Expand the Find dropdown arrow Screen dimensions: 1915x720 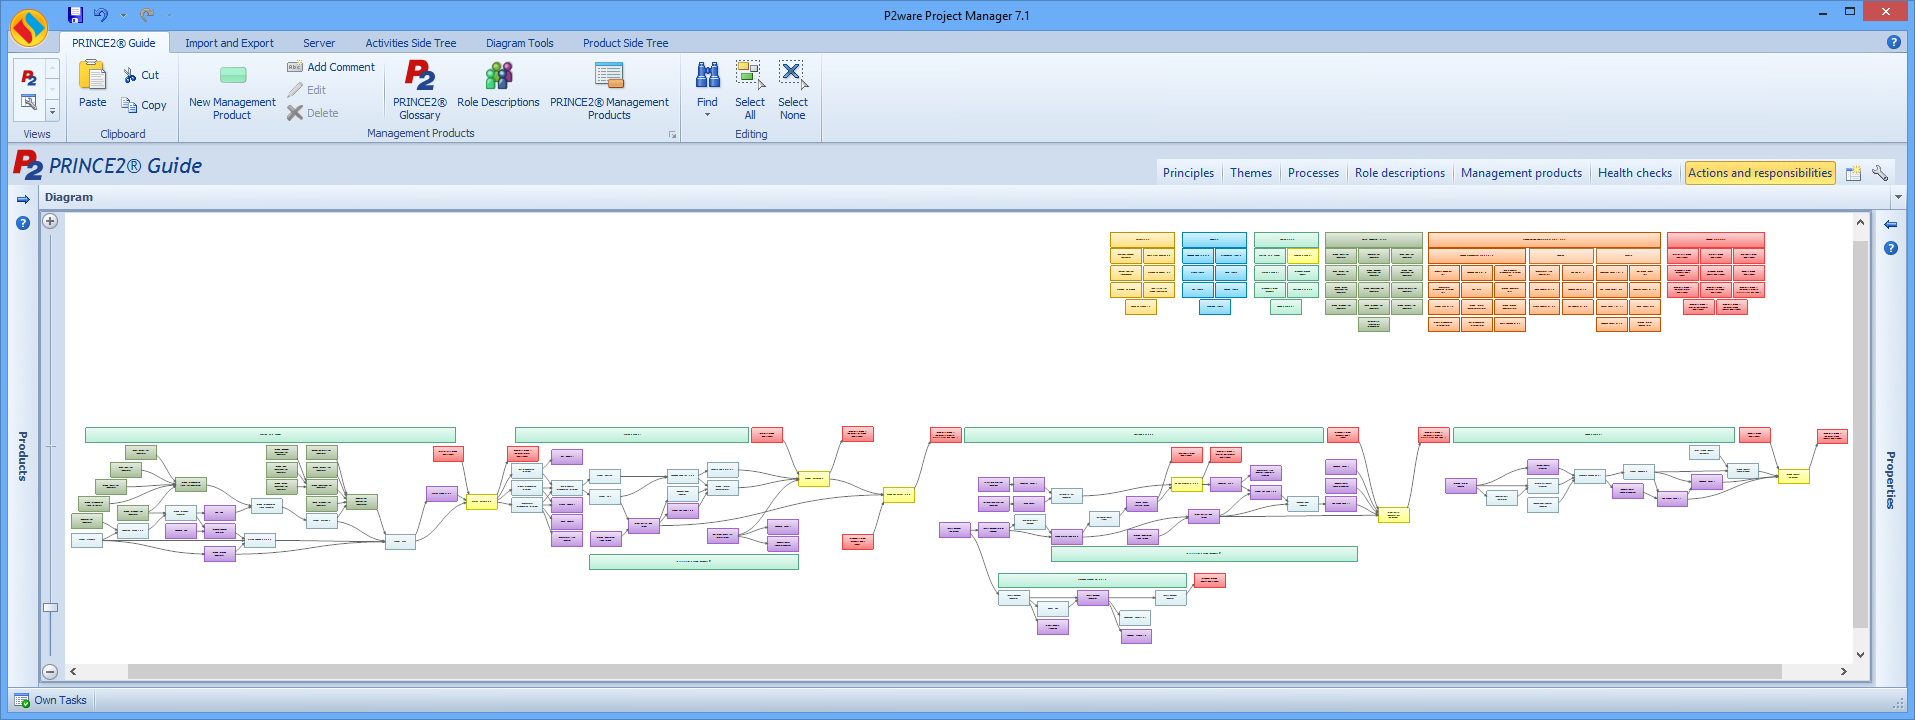[x=707, y=114]
